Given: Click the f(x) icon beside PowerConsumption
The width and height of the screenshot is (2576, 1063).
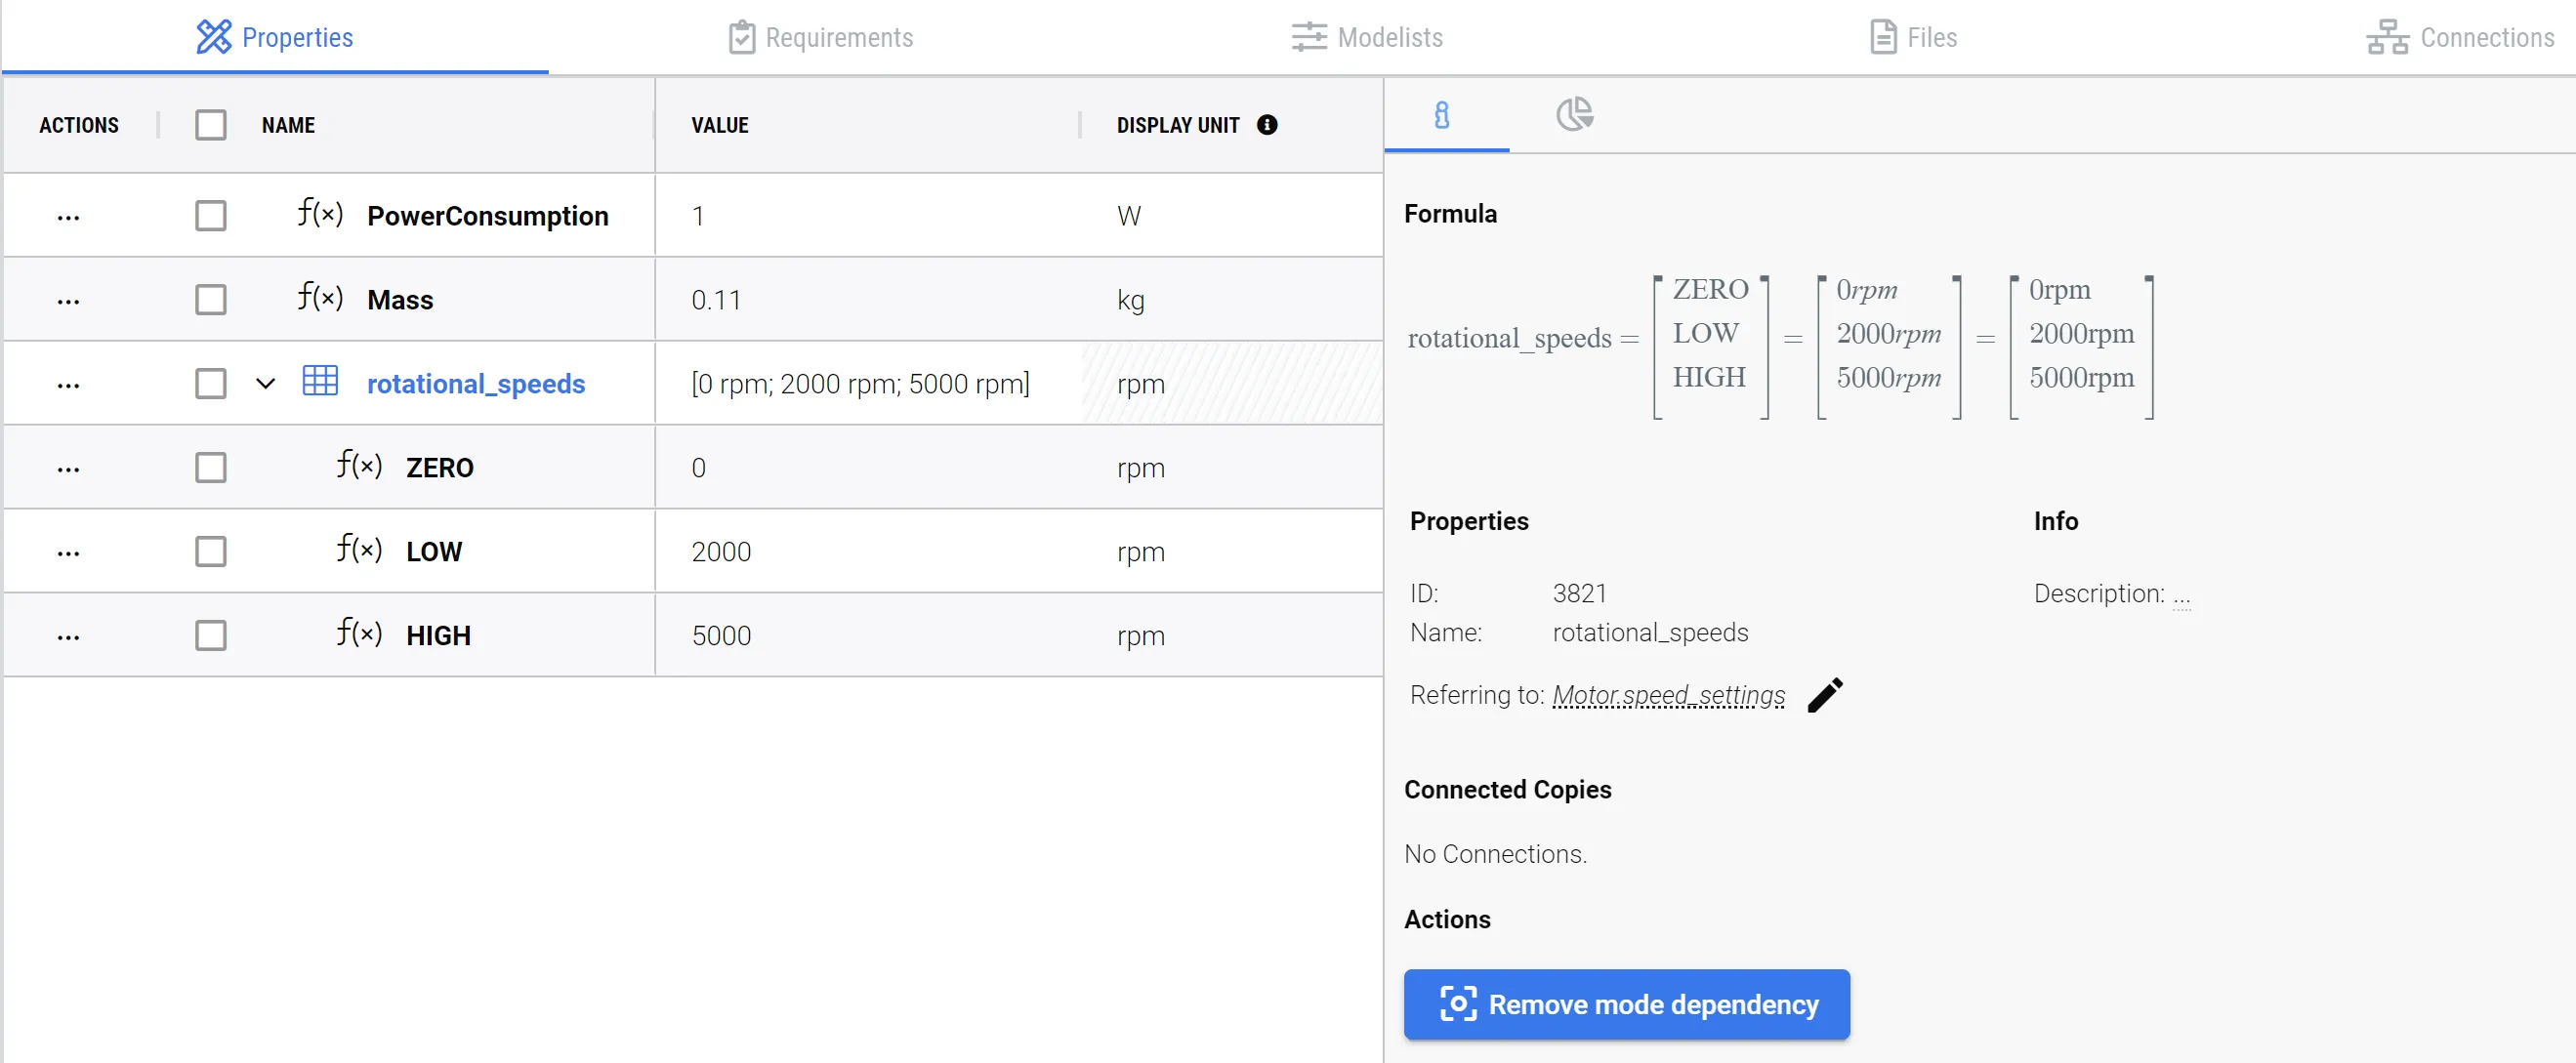Looking at the screenshot, I should (320, 214).
